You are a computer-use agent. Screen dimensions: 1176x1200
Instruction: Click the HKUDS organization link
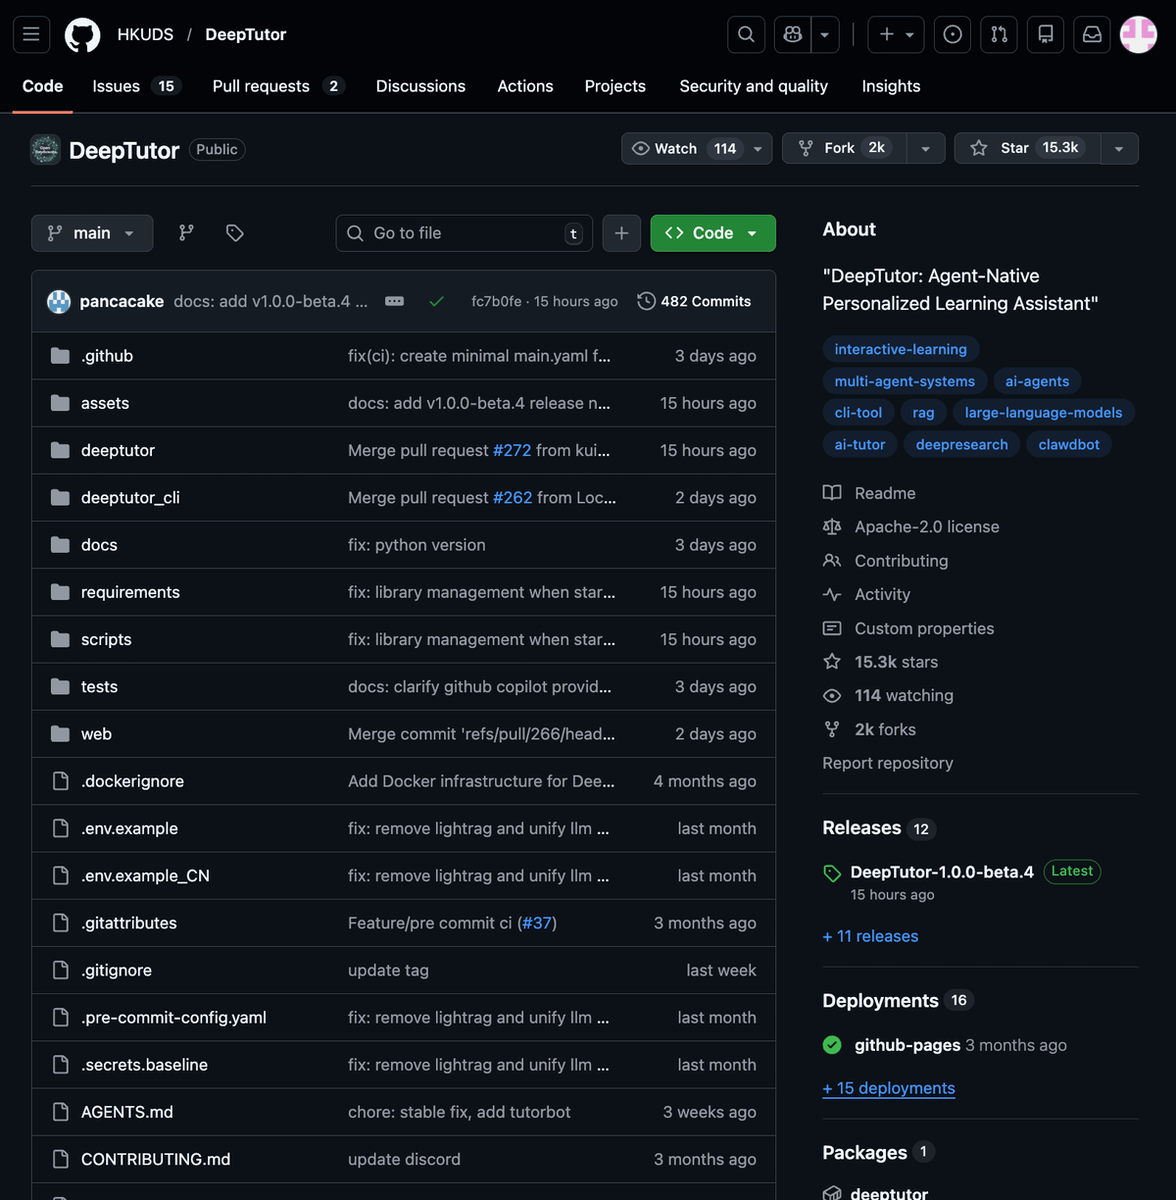coord(145,34)
